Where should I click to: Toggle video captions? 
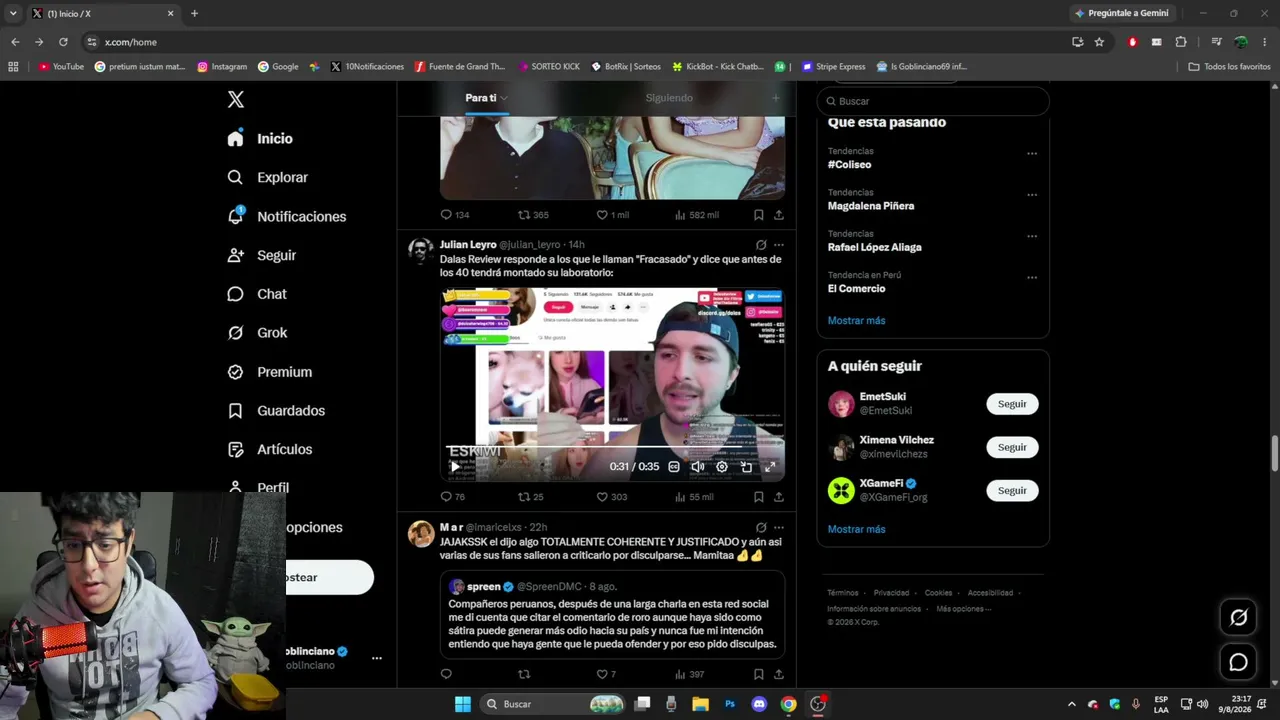point(674,467)
